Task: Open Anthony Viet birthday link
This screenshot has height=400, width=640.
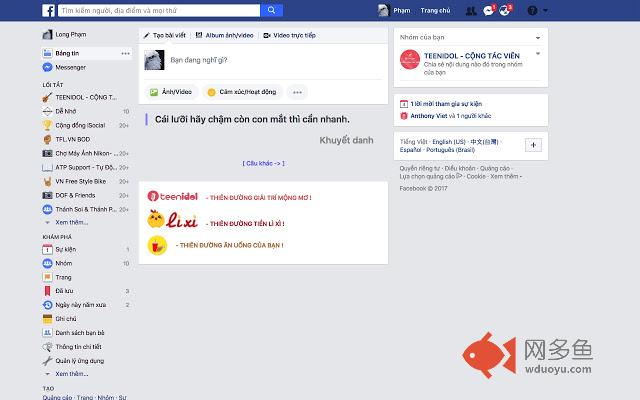Action: coord(429,116)
